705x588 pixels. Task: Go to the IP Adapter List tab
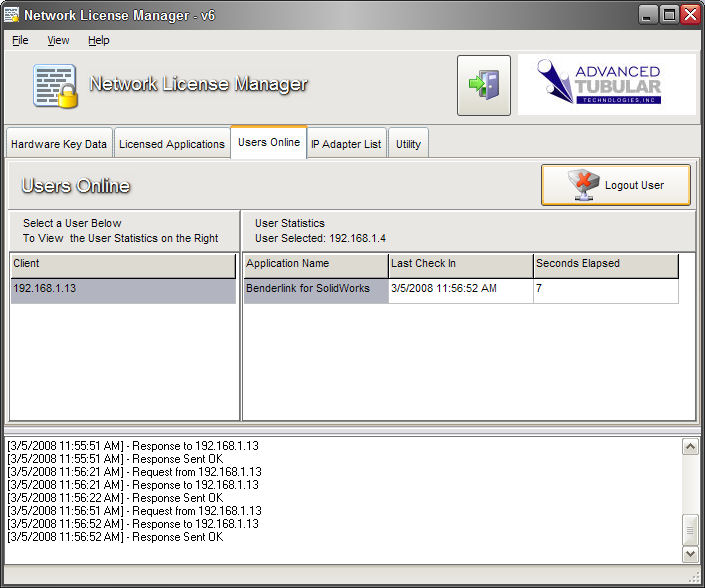pyautogui.click(x=346, y=144)
